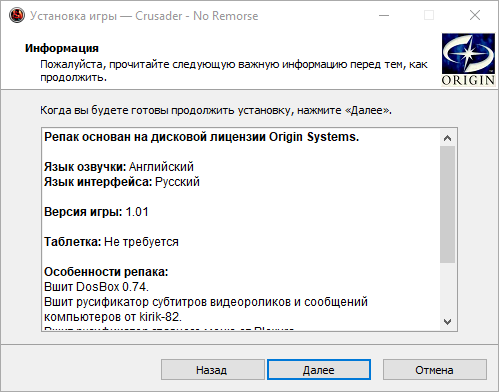Minimize the installer window
499x392 pixels.
coord(384,15)
